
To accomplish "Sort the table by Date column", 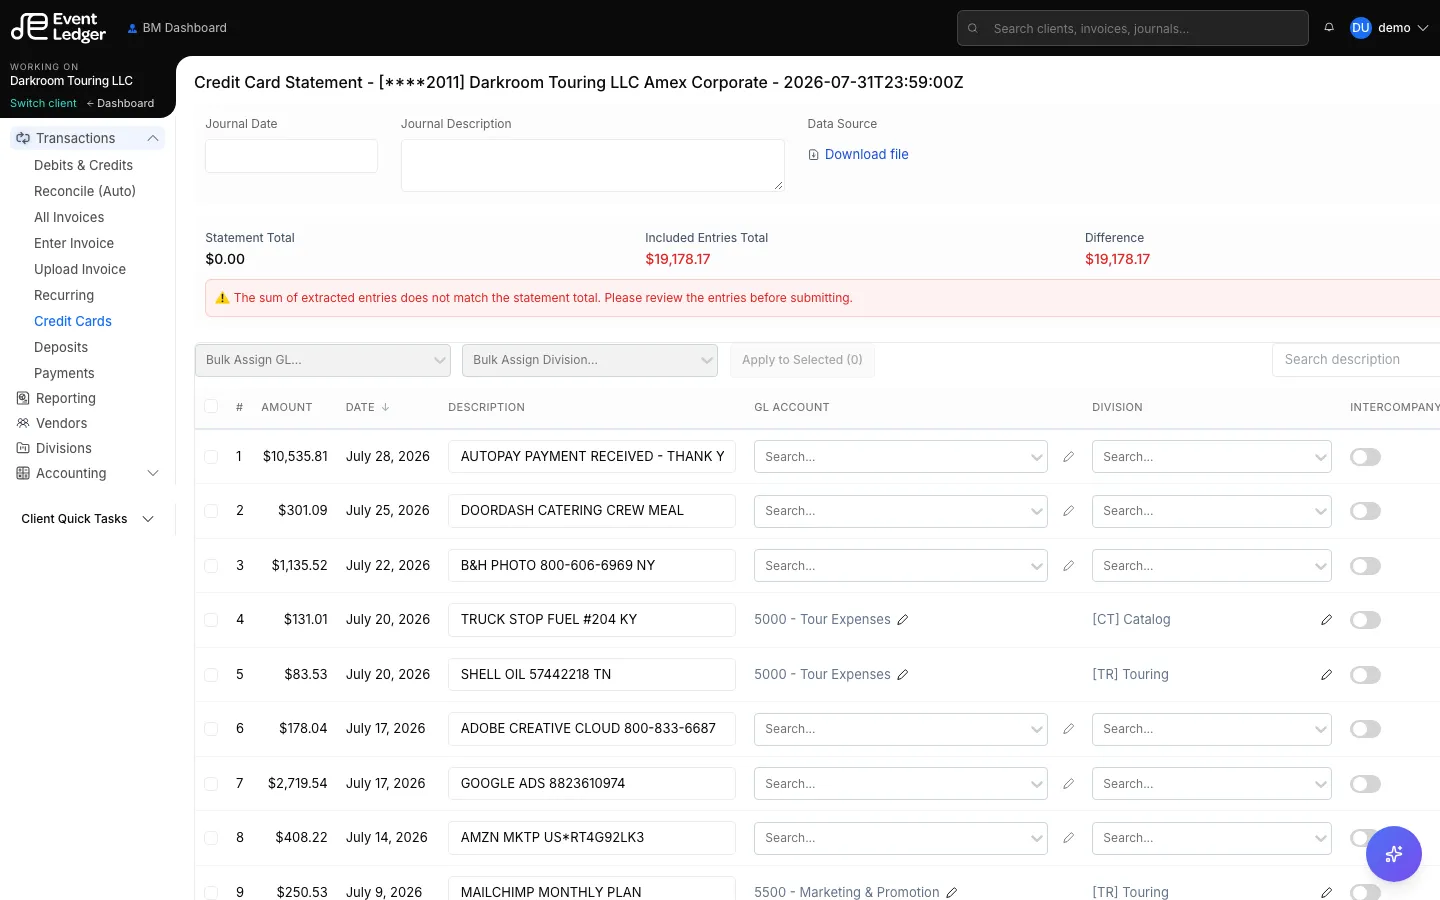I will (367, 407).
